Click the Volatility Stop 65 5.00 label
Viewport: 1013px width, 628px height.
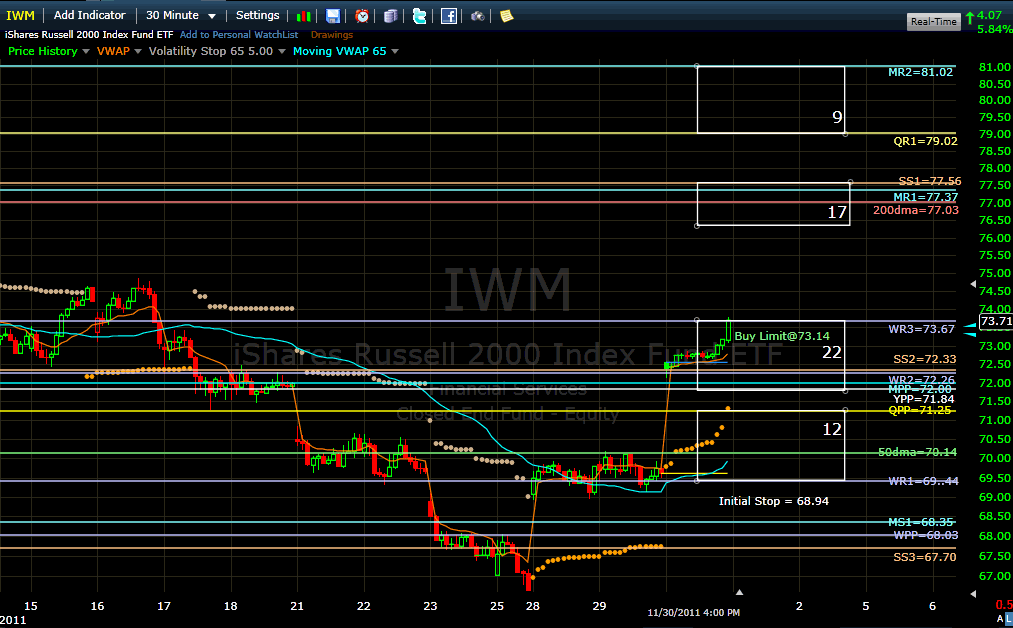pyautogui.click(x=211, y=51)
